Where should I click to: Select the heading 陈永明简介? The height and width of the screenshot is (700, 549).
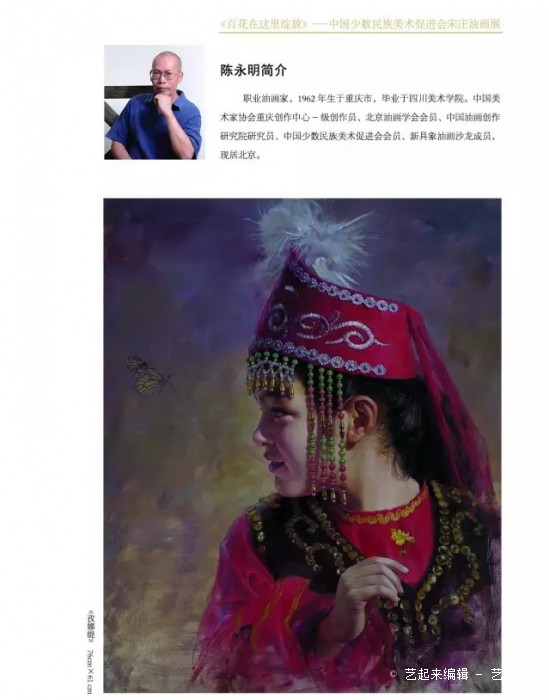tap(253, 71)
